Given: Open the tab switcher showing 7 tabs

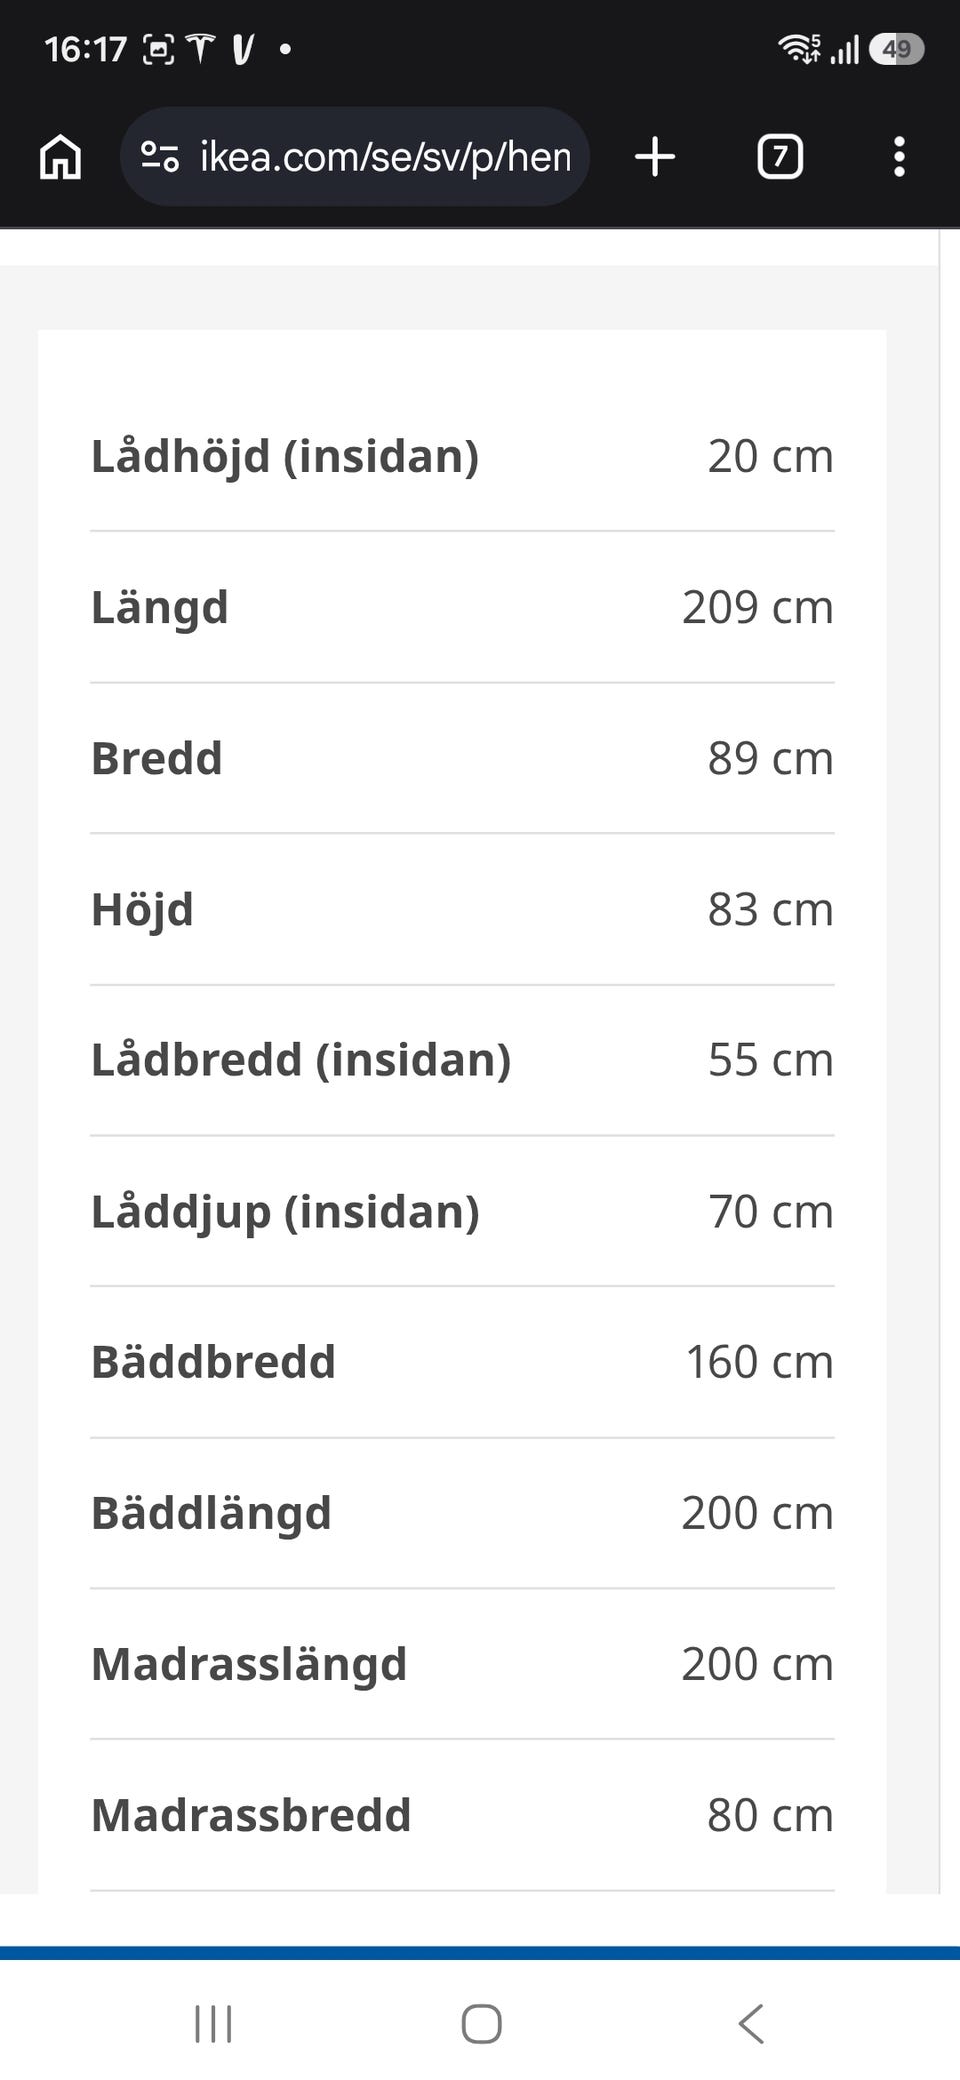Looking at the screenshot, I should (780, 157).
